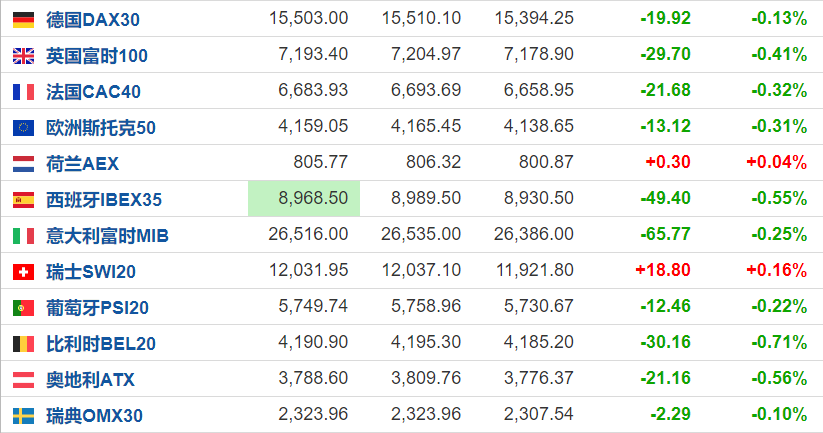Click the EU flag icon

[x=24, y=128]
